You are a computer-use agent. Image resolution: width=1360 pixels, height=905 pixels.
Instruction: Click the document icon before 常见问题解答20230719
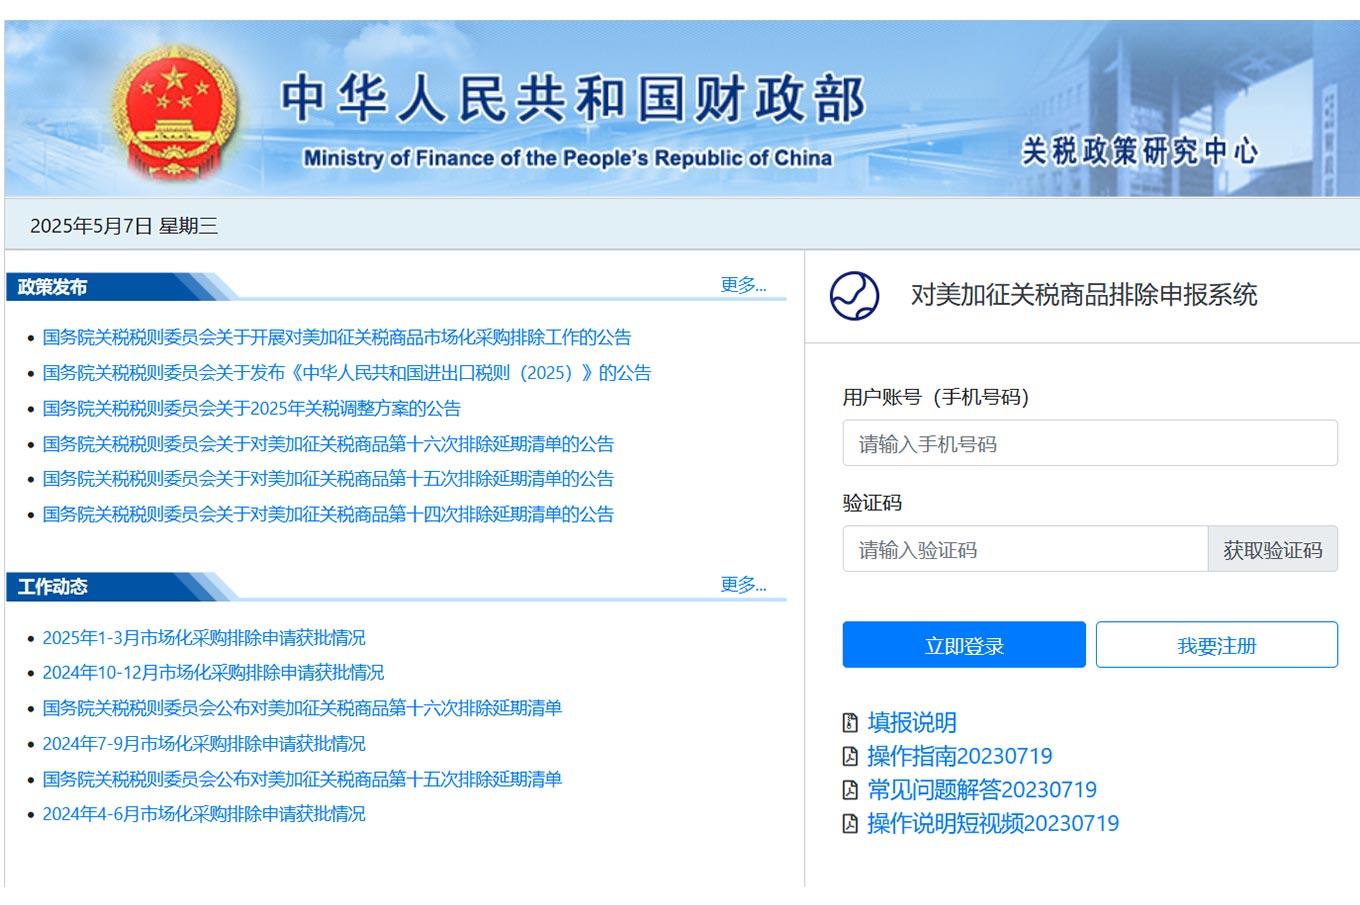click(851, 790)
